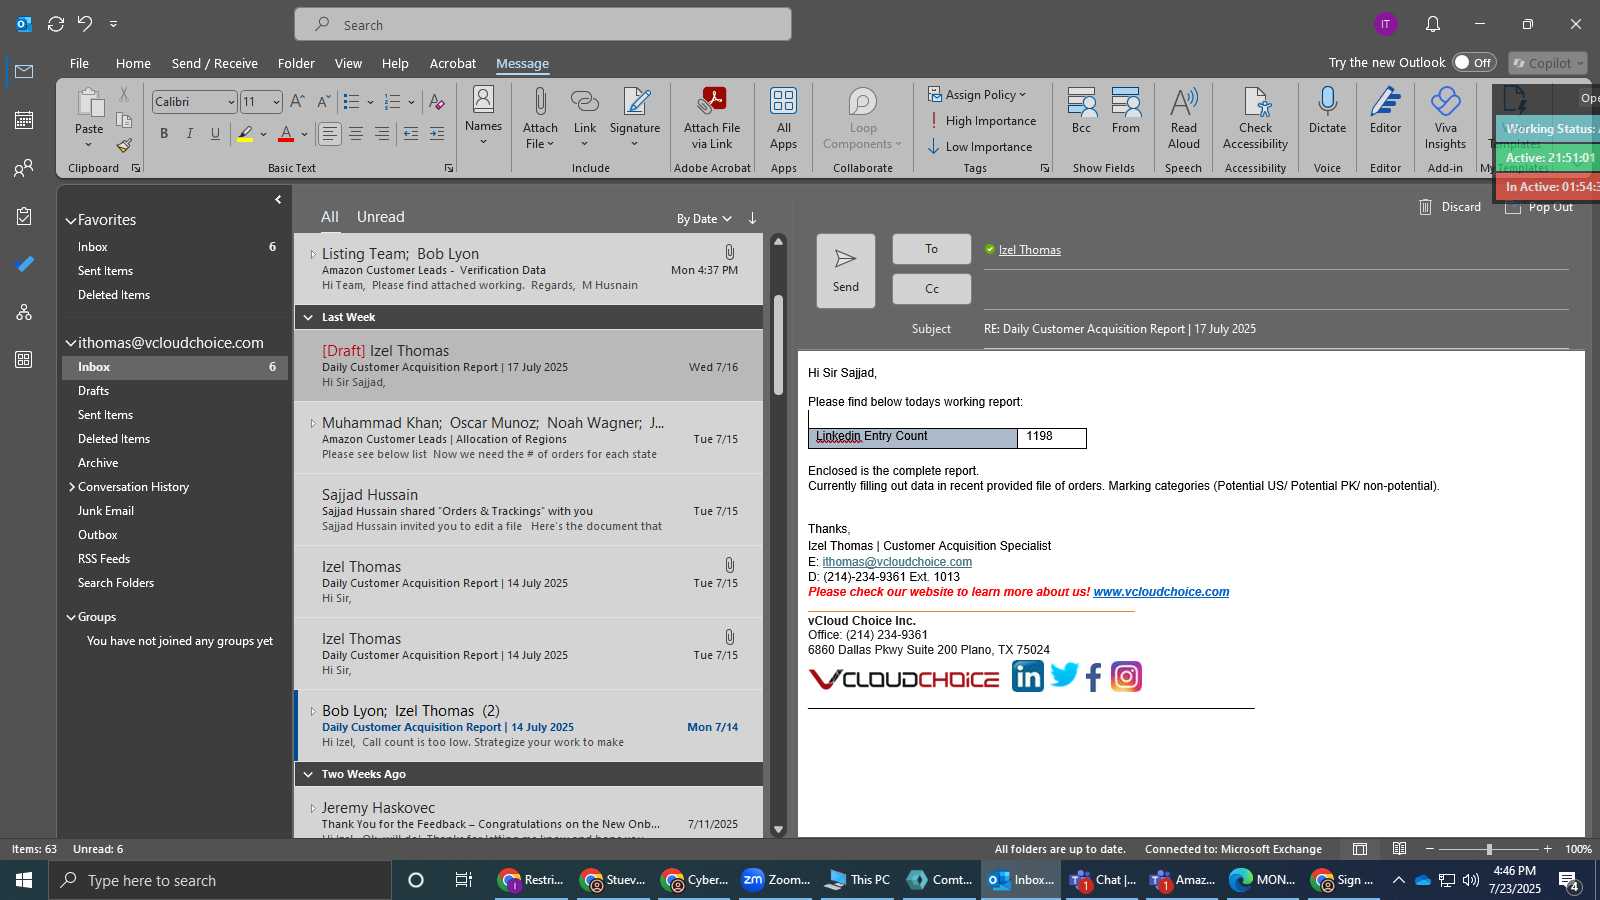The image size is (1600, 900).
Task: Click the ithomas@vcloudchoice.com email link
Action: [897, 562]
